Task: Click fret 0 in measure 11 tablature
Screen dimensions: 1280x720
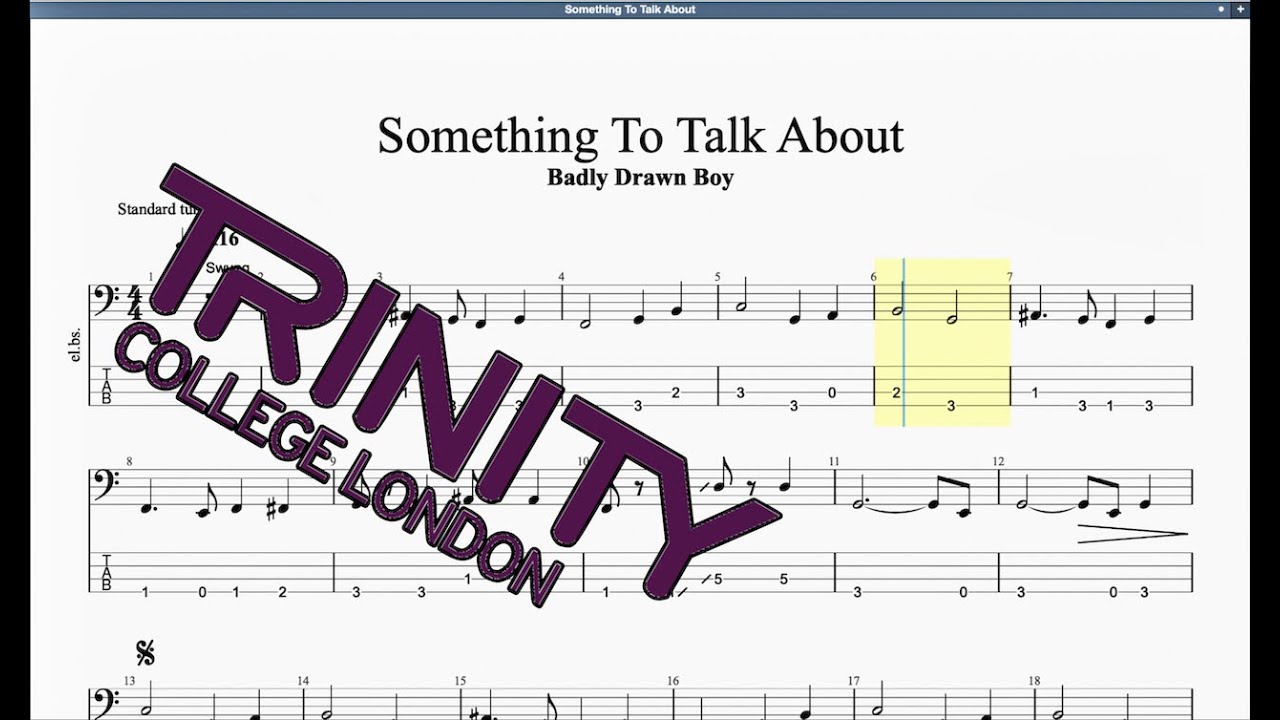Action: click(x=963, y=592)
